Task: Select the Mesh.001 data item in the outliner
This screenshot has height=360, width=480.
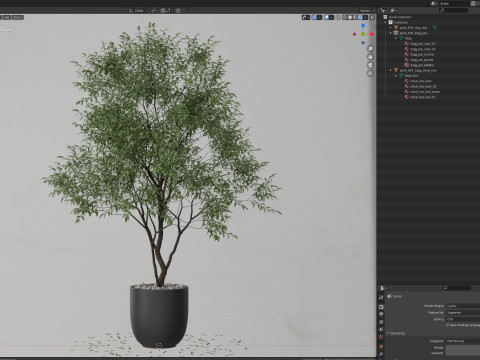Action: point(411,76)
